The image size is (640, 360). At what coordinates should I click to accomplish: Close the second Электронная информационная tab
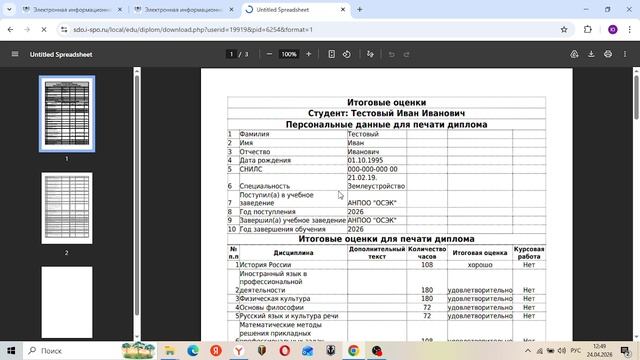tap(231, 9)
